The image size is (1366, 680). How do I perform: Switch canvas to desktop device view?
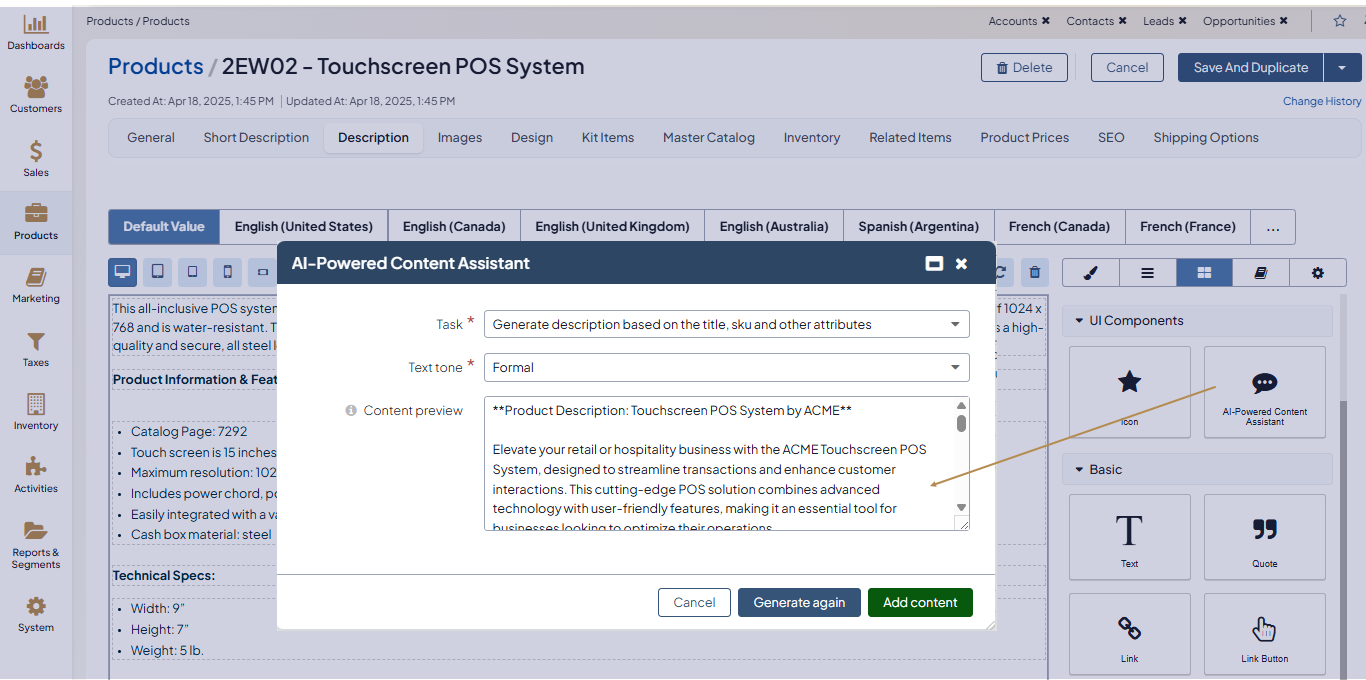123,272
